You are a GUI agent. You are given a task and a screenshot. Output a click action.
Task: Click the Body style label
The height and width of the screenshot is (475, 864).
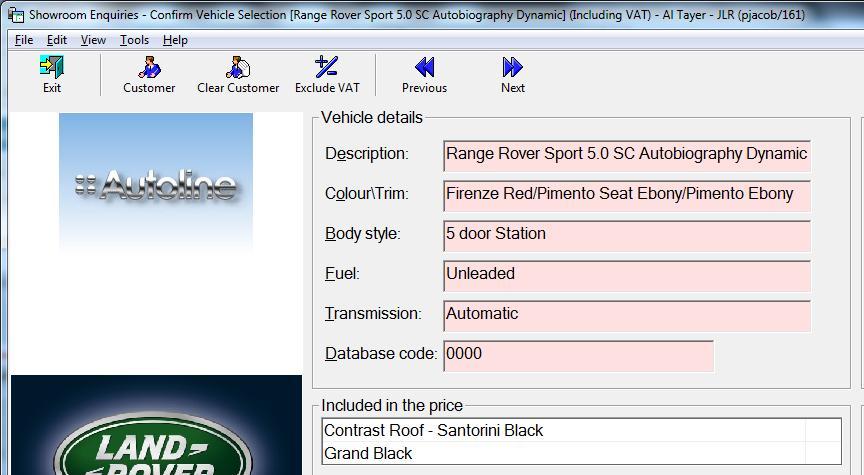[363, 234]
